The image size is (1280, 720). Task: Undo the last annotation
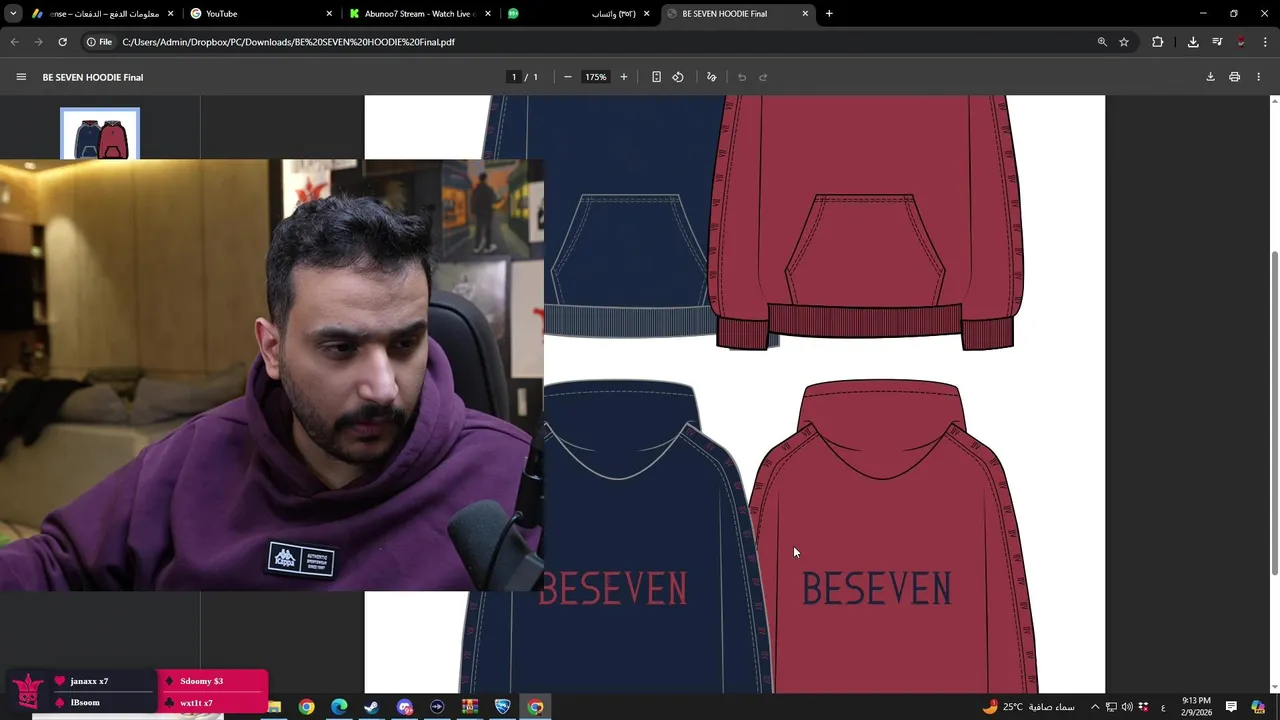point(742,77)
